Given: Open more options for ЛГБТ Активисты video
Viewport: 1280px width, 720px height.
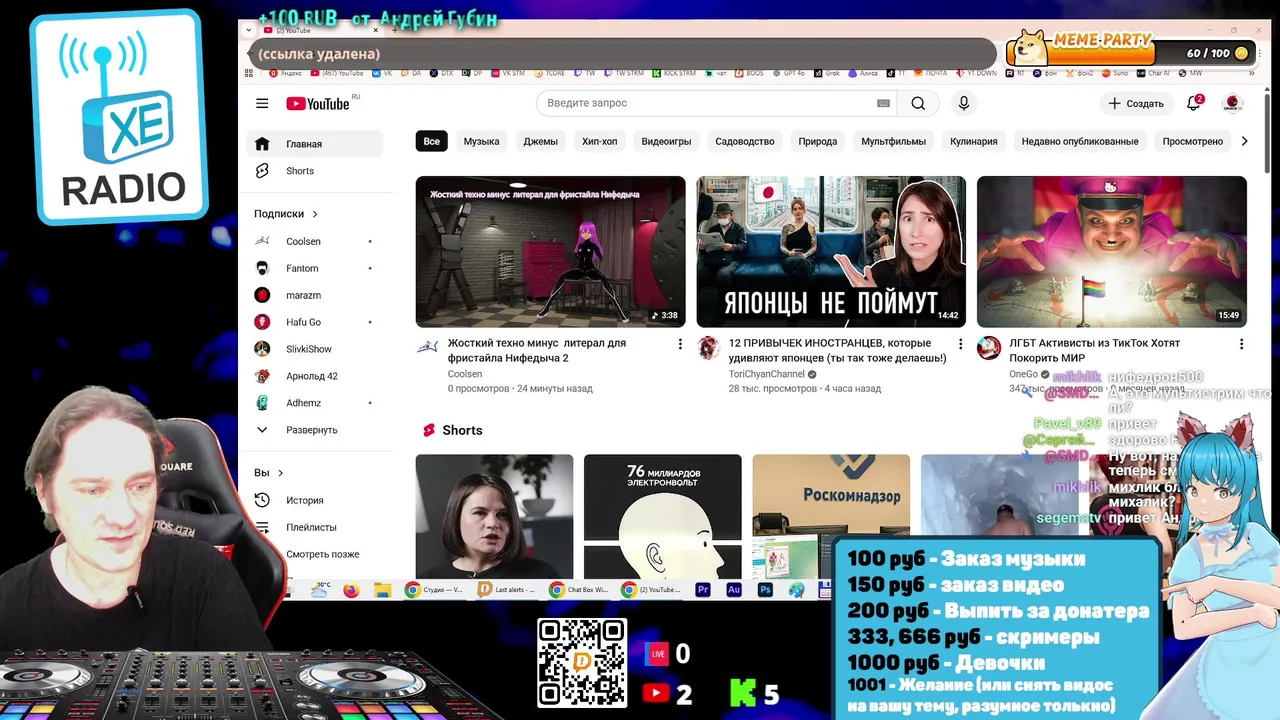Looking at the screenshot, I should coord(1241,344).
